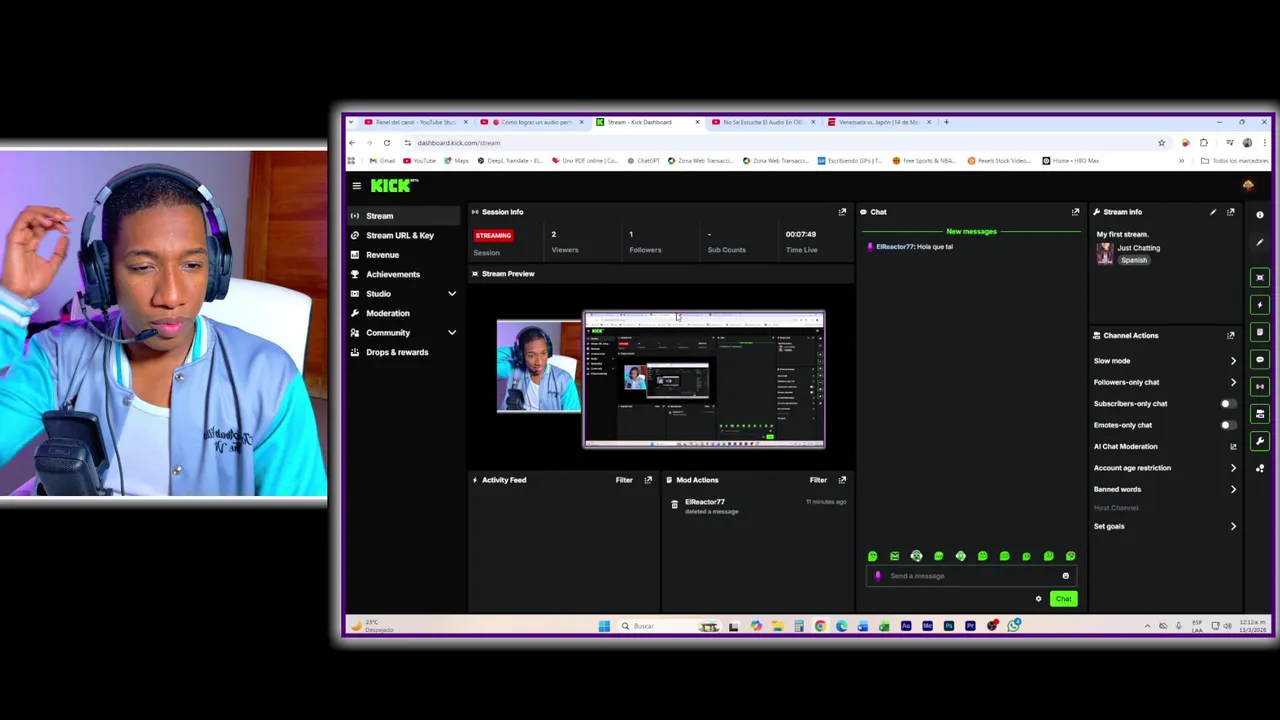Click the chat bubble icon in right sidebar
Screen dimensions: 1280x720
(x=1260, y=359)
